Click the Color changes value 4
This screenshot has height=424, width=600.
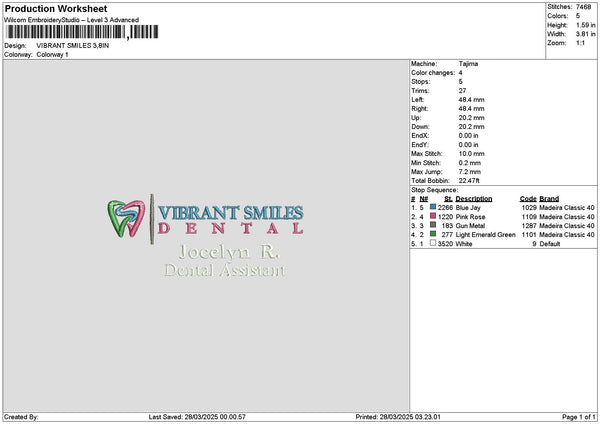point(461,73)
